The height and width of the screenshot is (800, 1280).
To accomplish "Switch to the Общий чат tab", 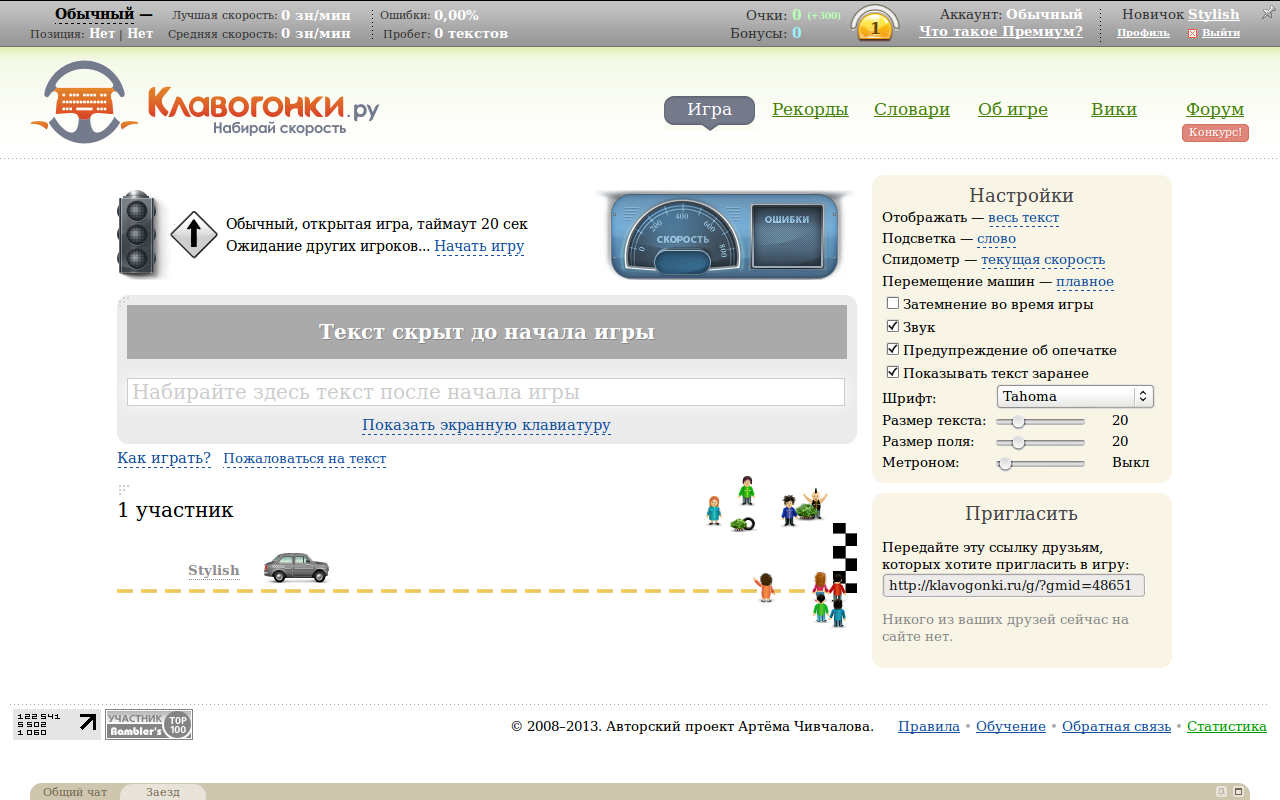I will point(75,792).
